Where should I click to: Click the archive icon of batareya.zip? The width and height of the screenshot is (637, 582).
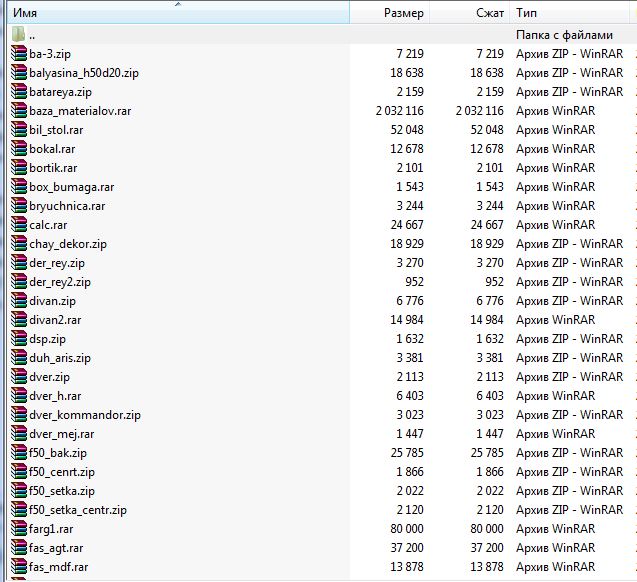click(19, 92)
